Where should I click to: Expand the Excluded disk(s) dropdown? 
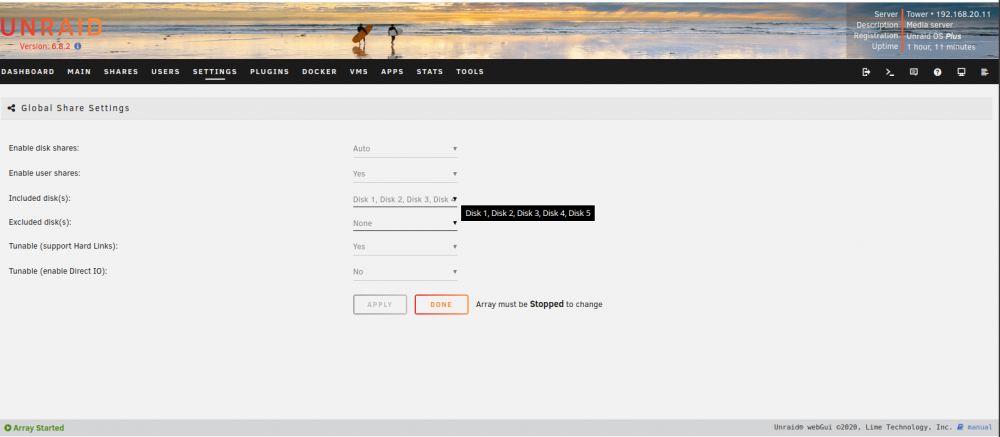click(405, 223)
